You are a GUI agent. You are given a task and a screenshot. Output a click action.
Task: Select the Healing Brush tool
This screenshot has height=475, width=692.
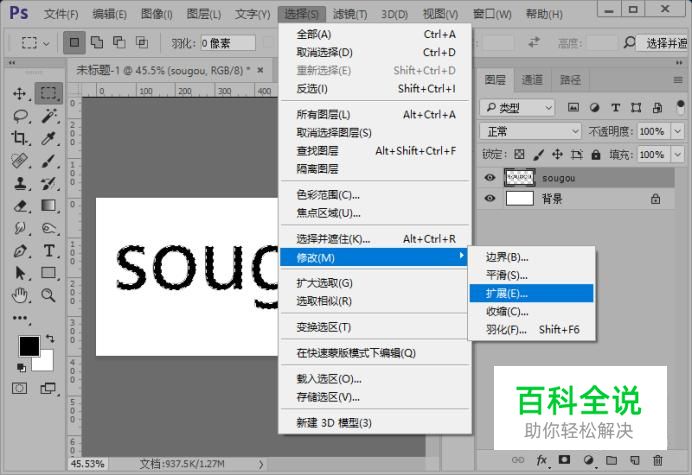19,161
